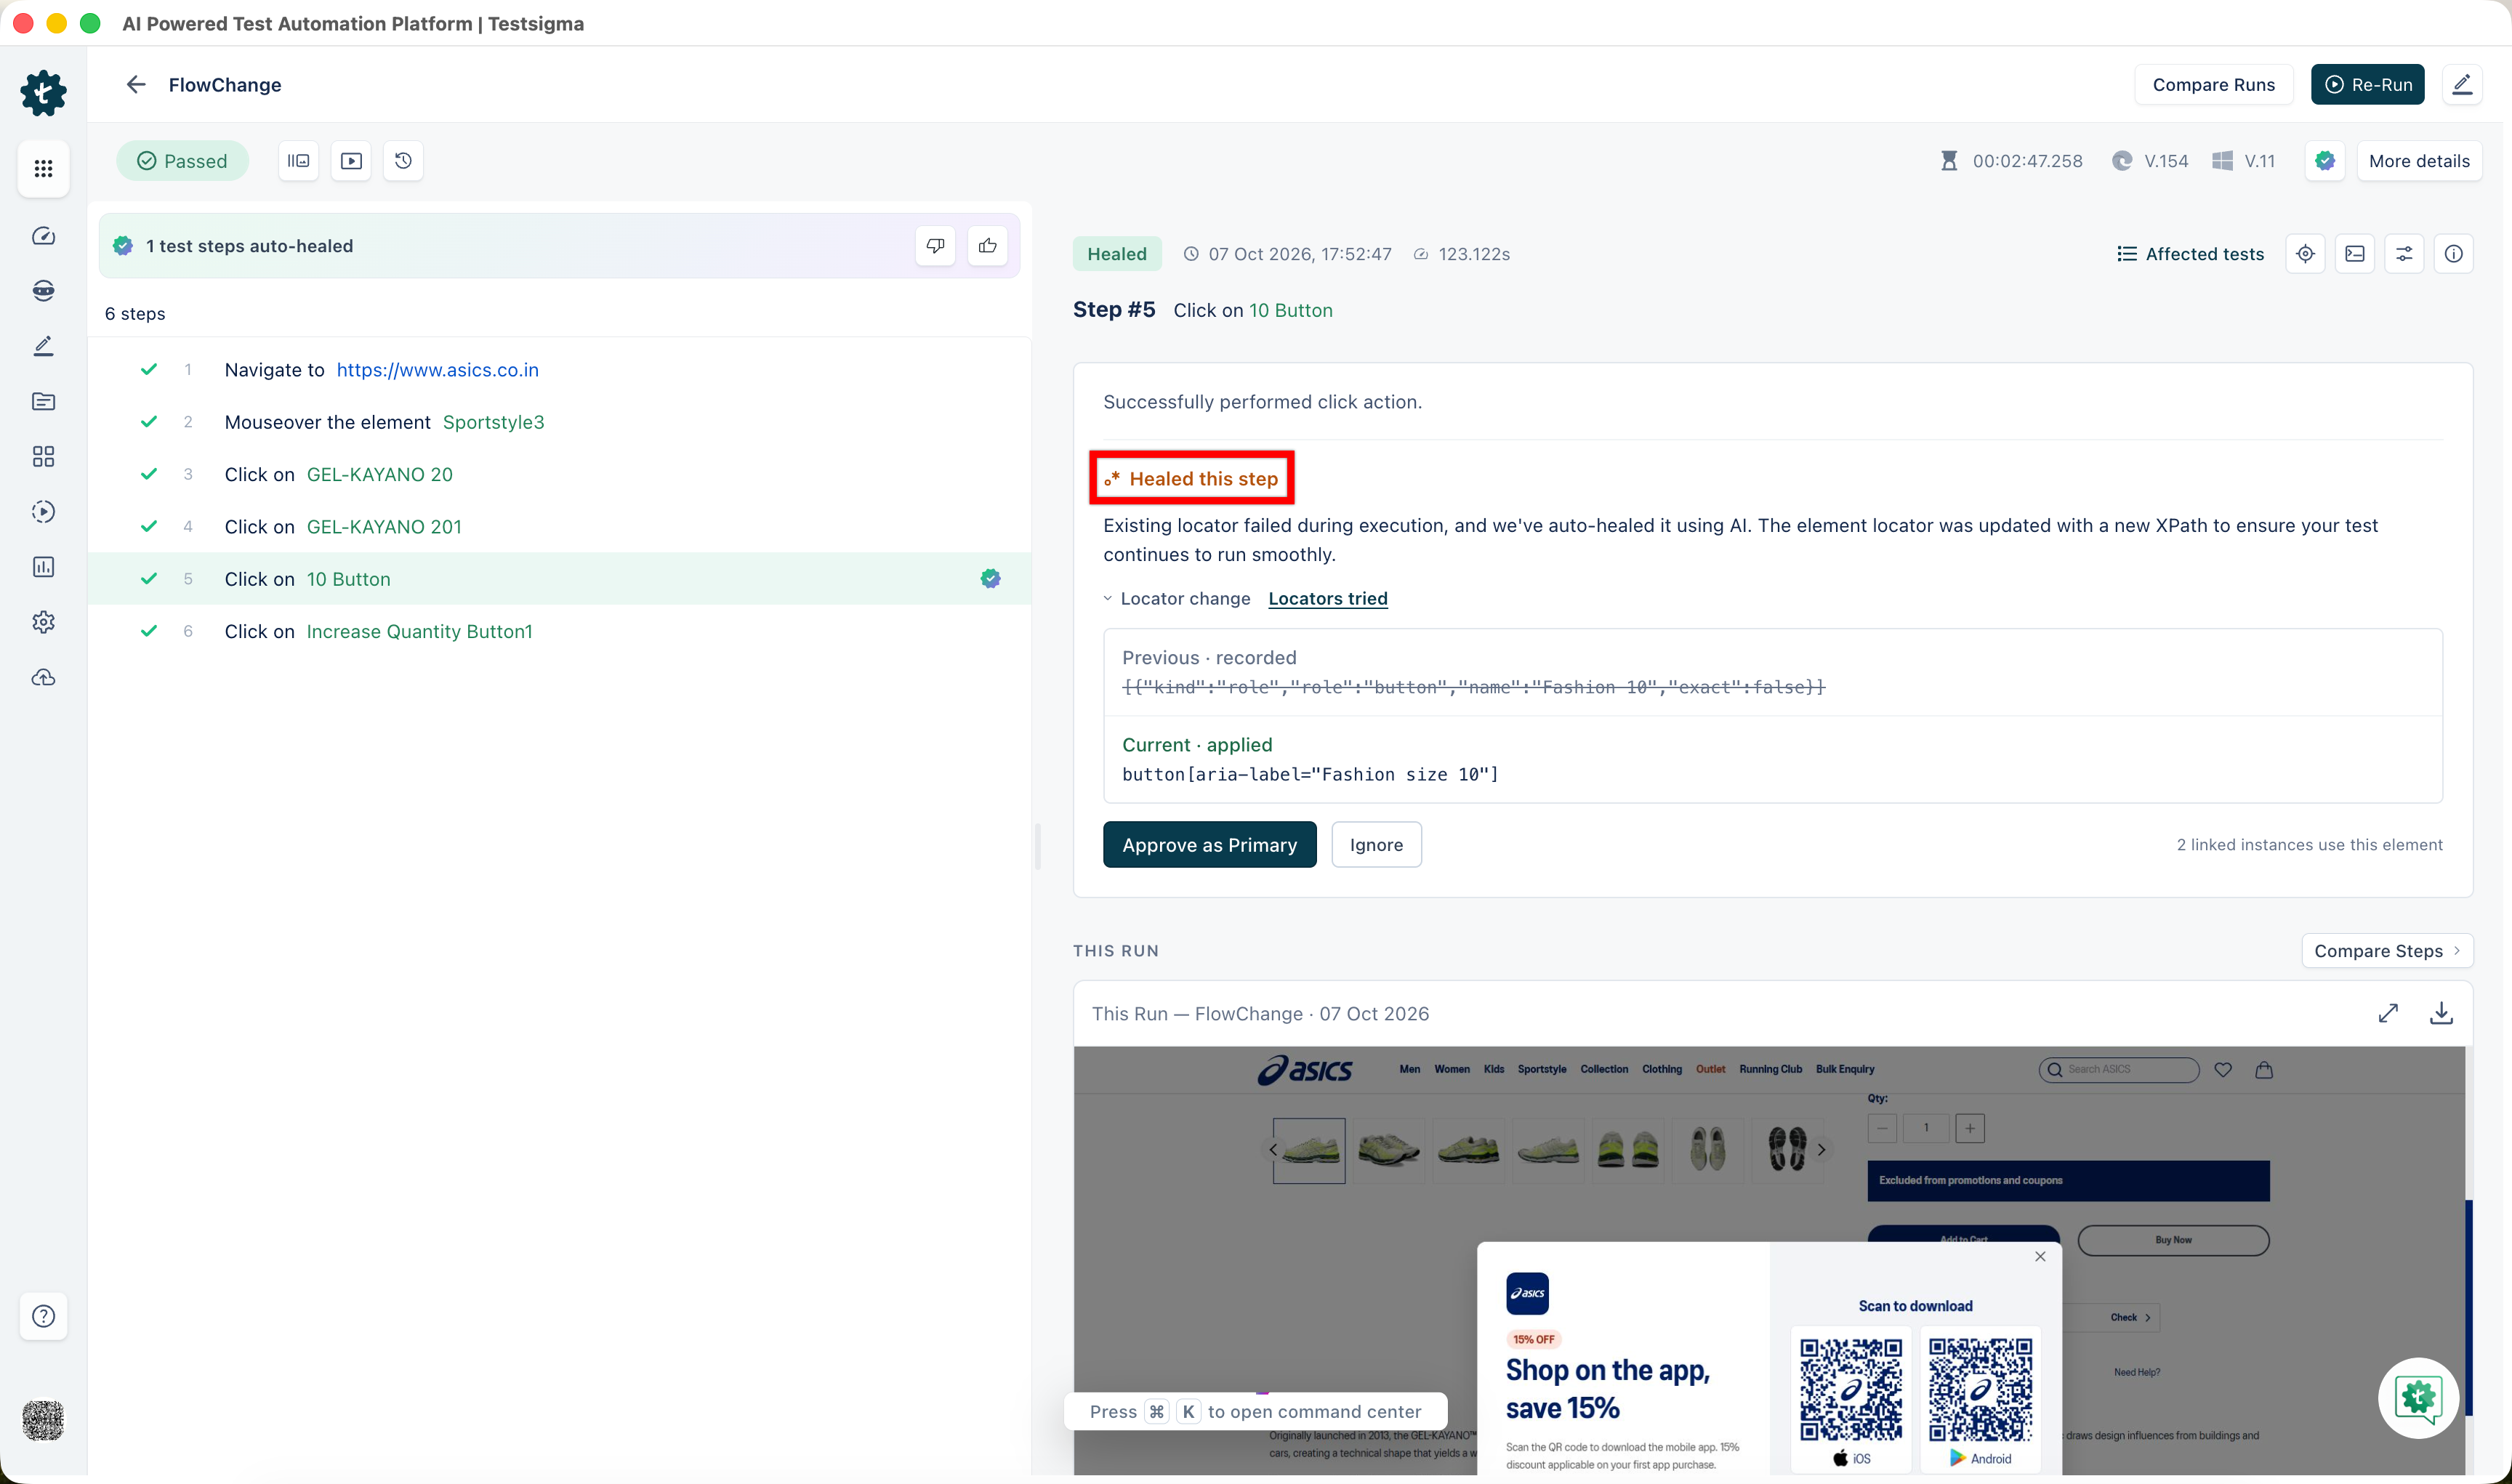Click the Approve as Primary button
Viewport: 2512px width, 1484px height.
pos(1209,845)
